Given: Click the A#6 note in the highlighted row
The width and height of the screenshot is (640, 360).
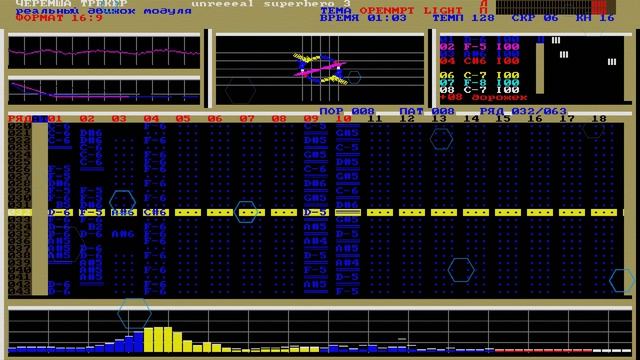Looking at the screenshot, I should [124, 212].
